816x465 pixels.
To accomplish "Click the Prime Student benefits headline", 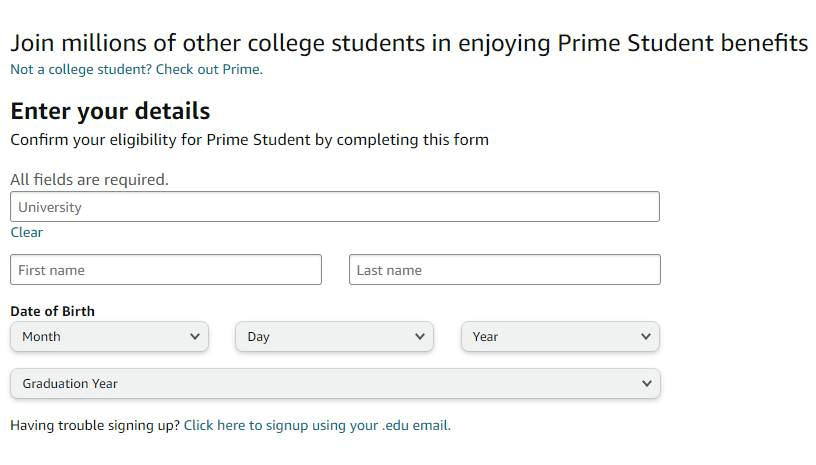I will [408, 43].
